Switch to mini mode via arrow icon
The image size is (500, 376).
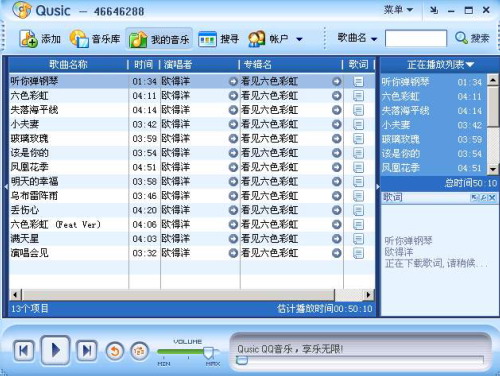pos(434,10)
